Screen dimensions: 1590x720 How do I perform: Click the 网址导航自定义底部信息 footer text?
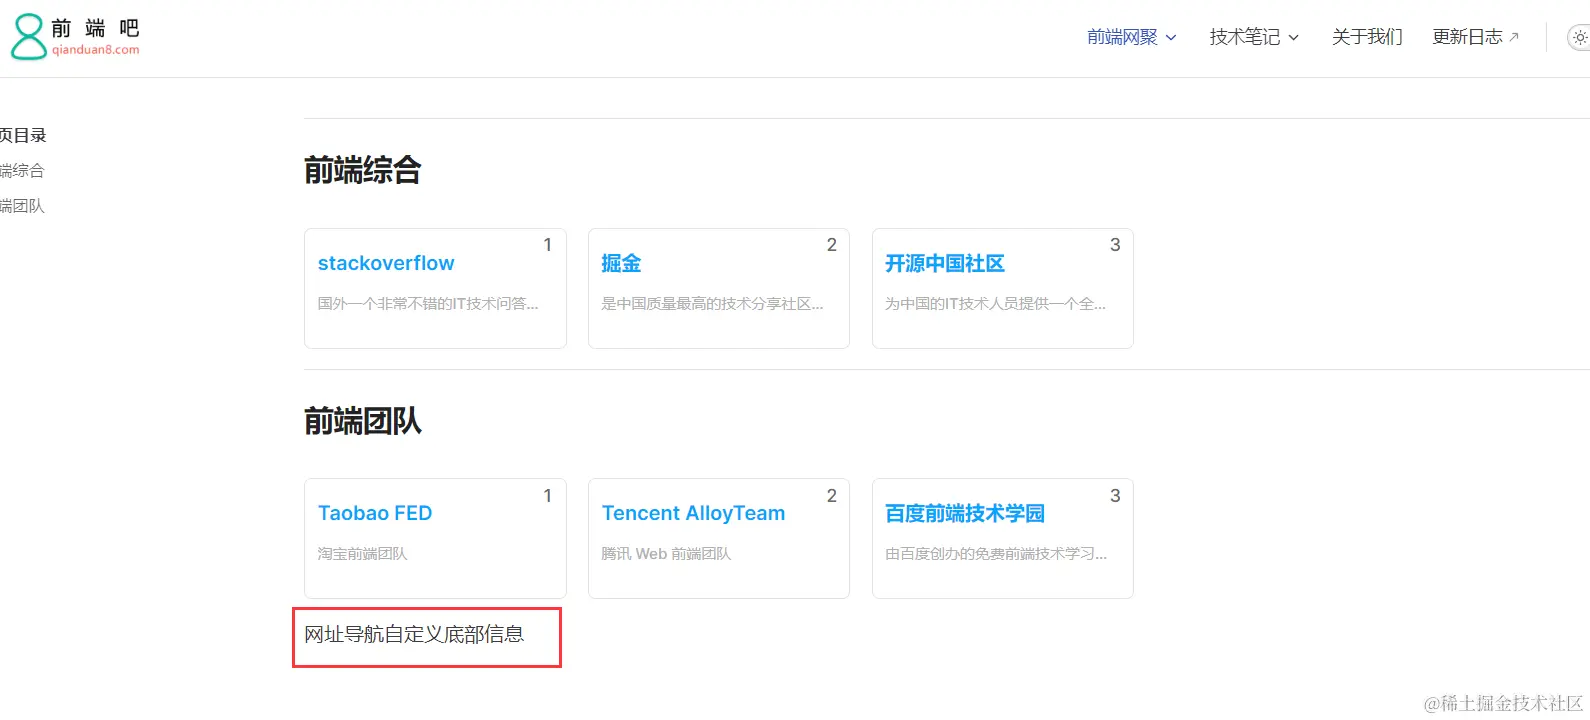(414, 634)
